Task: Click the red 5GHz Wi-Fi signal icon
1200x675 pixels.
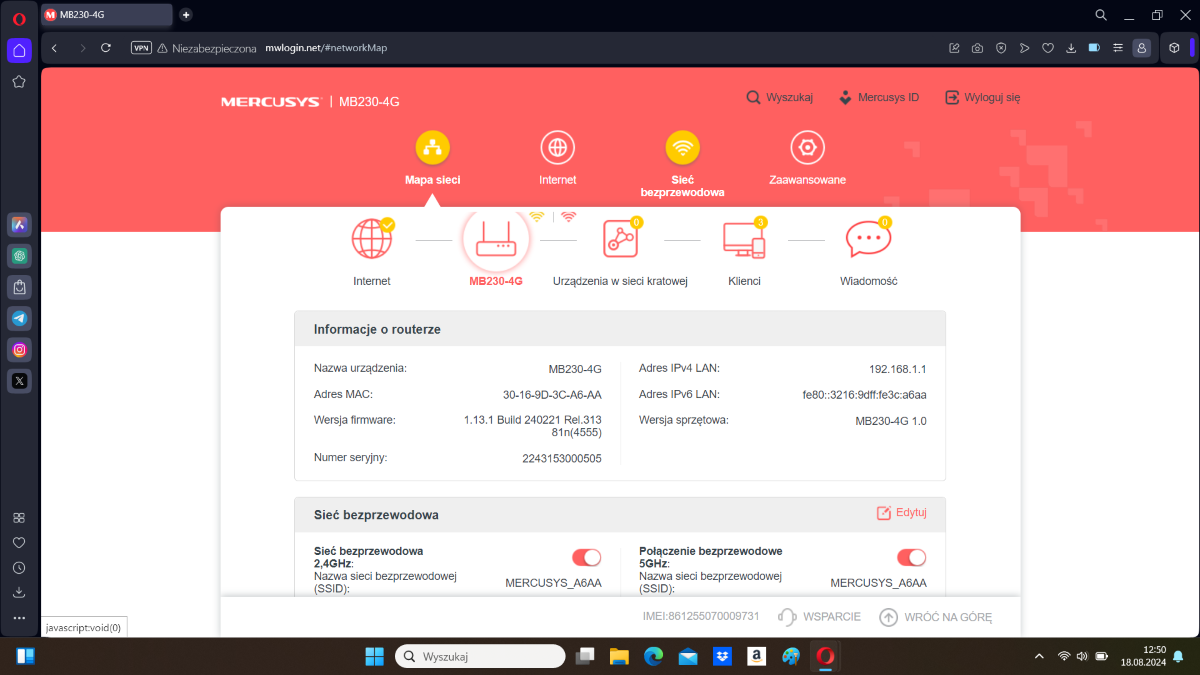Action: 568,216
